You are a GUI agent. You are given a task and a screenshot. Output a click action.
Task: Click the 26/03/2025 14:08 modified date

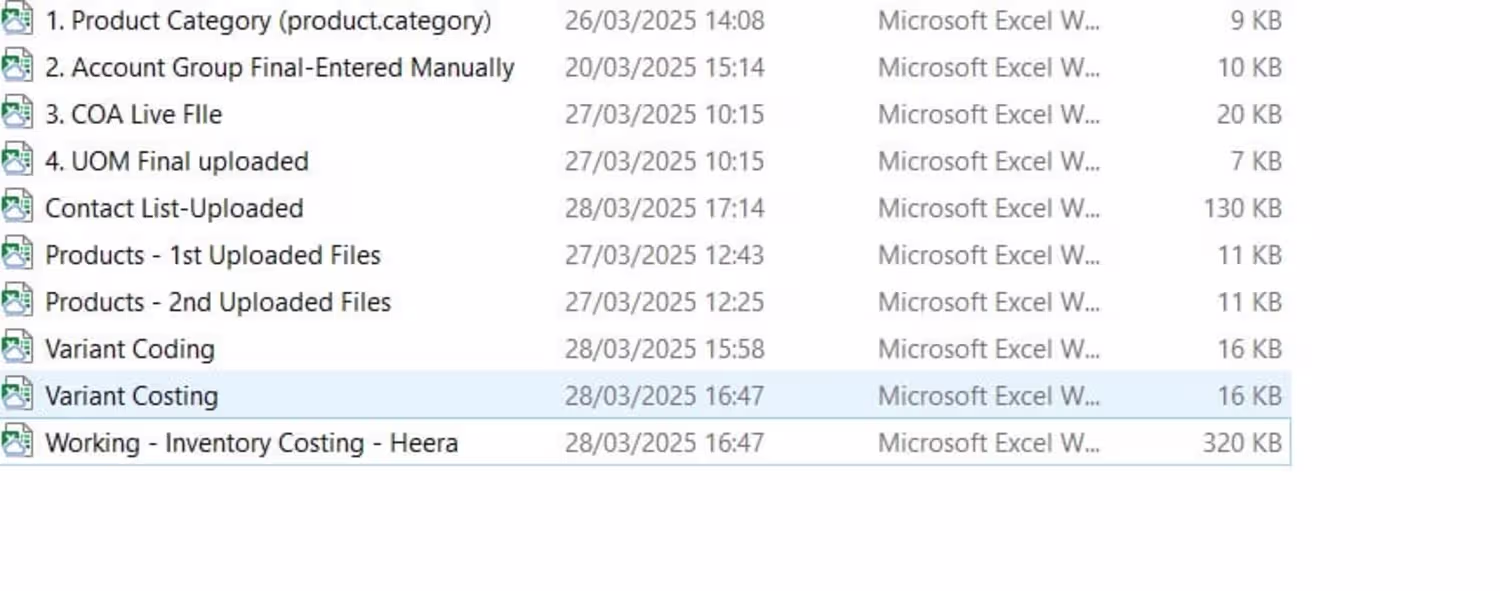pos(664,21)
